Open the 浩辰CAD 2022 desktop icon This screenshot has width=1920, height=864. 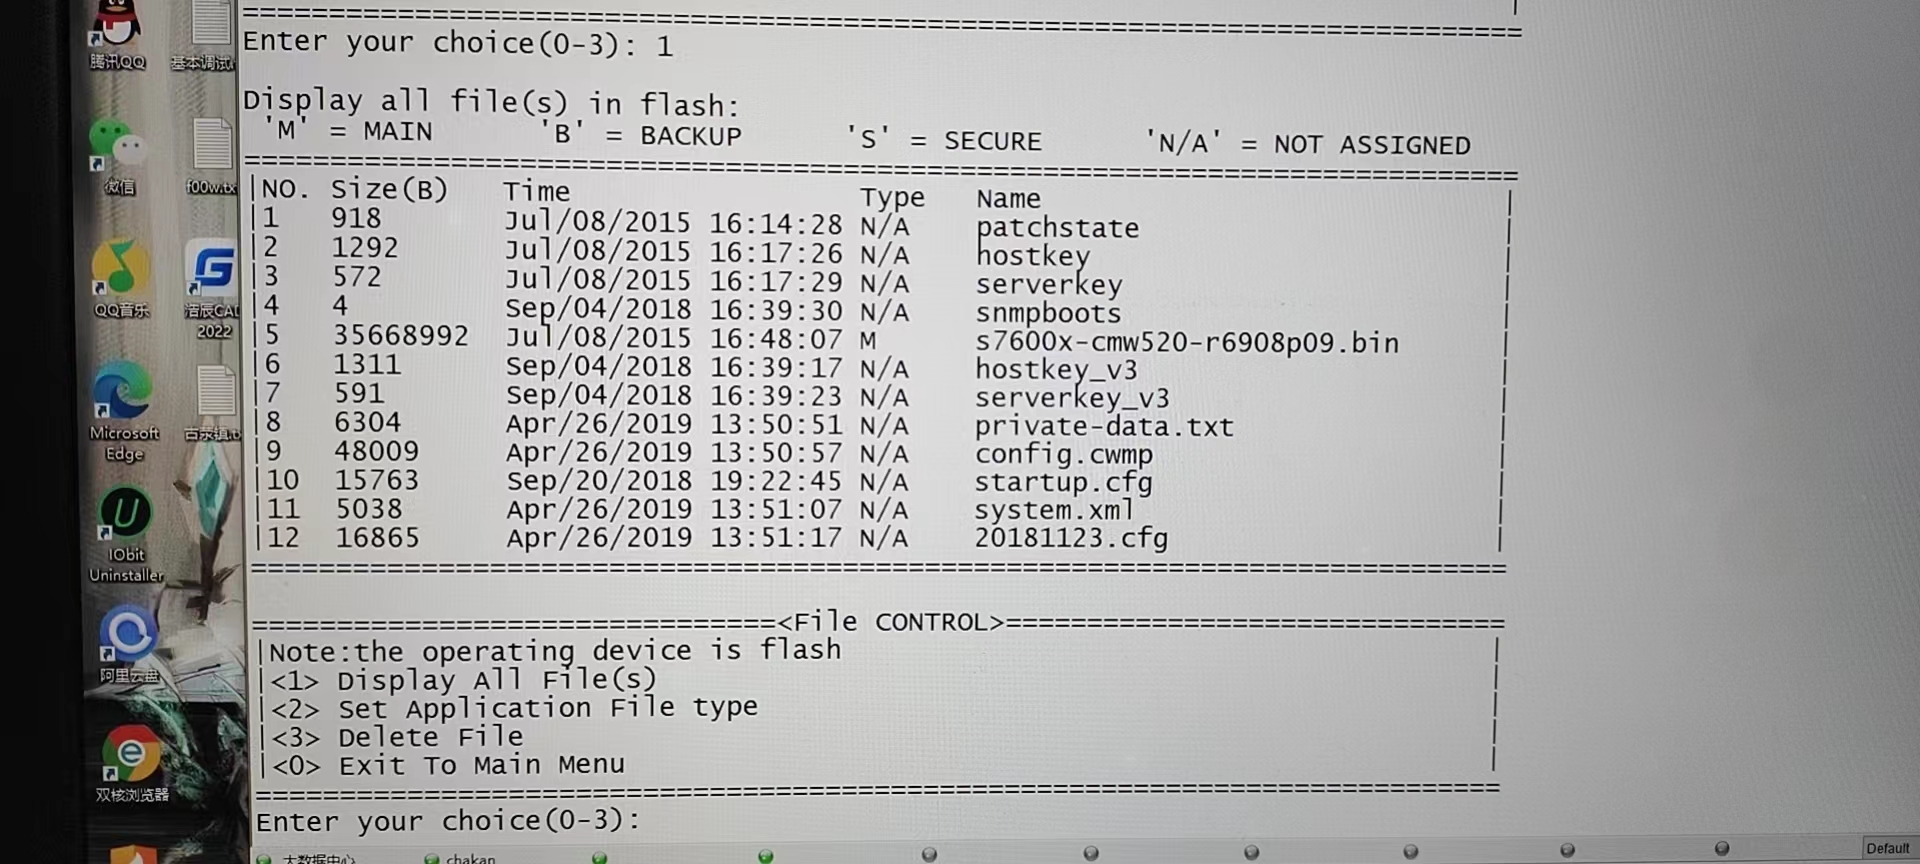point(212,270)
